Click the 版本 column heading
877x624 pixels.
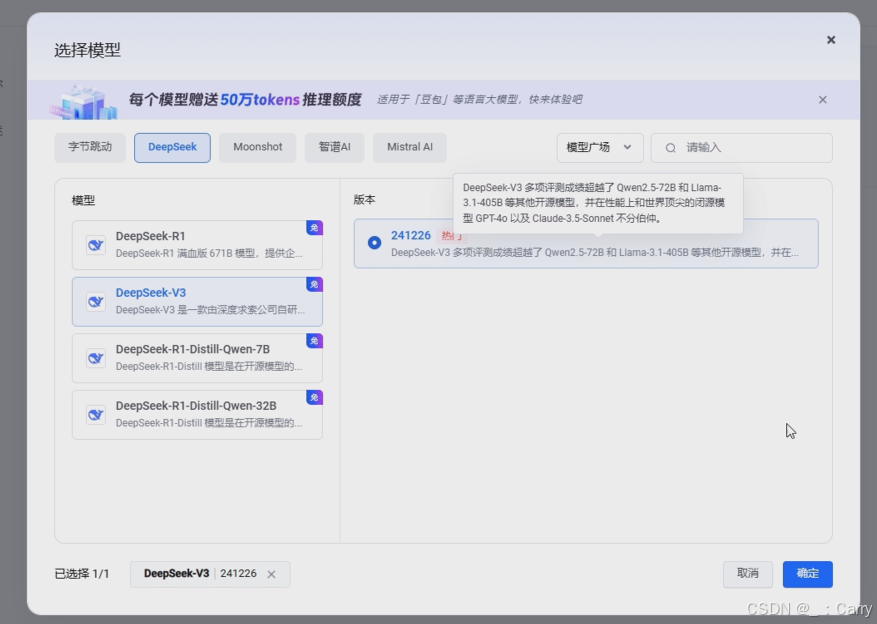pos(364,200)
